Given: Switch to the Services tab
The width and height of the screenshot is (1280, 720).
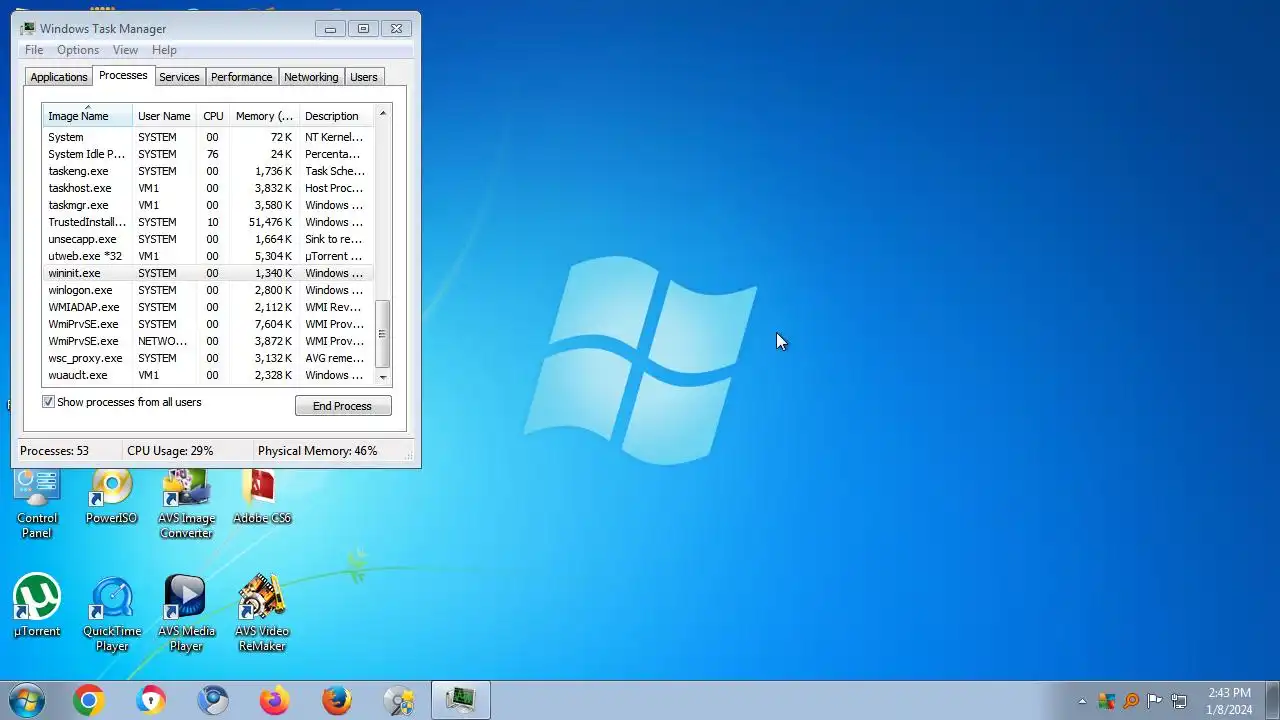Looking at the screenshot, I should coord(179,77).
